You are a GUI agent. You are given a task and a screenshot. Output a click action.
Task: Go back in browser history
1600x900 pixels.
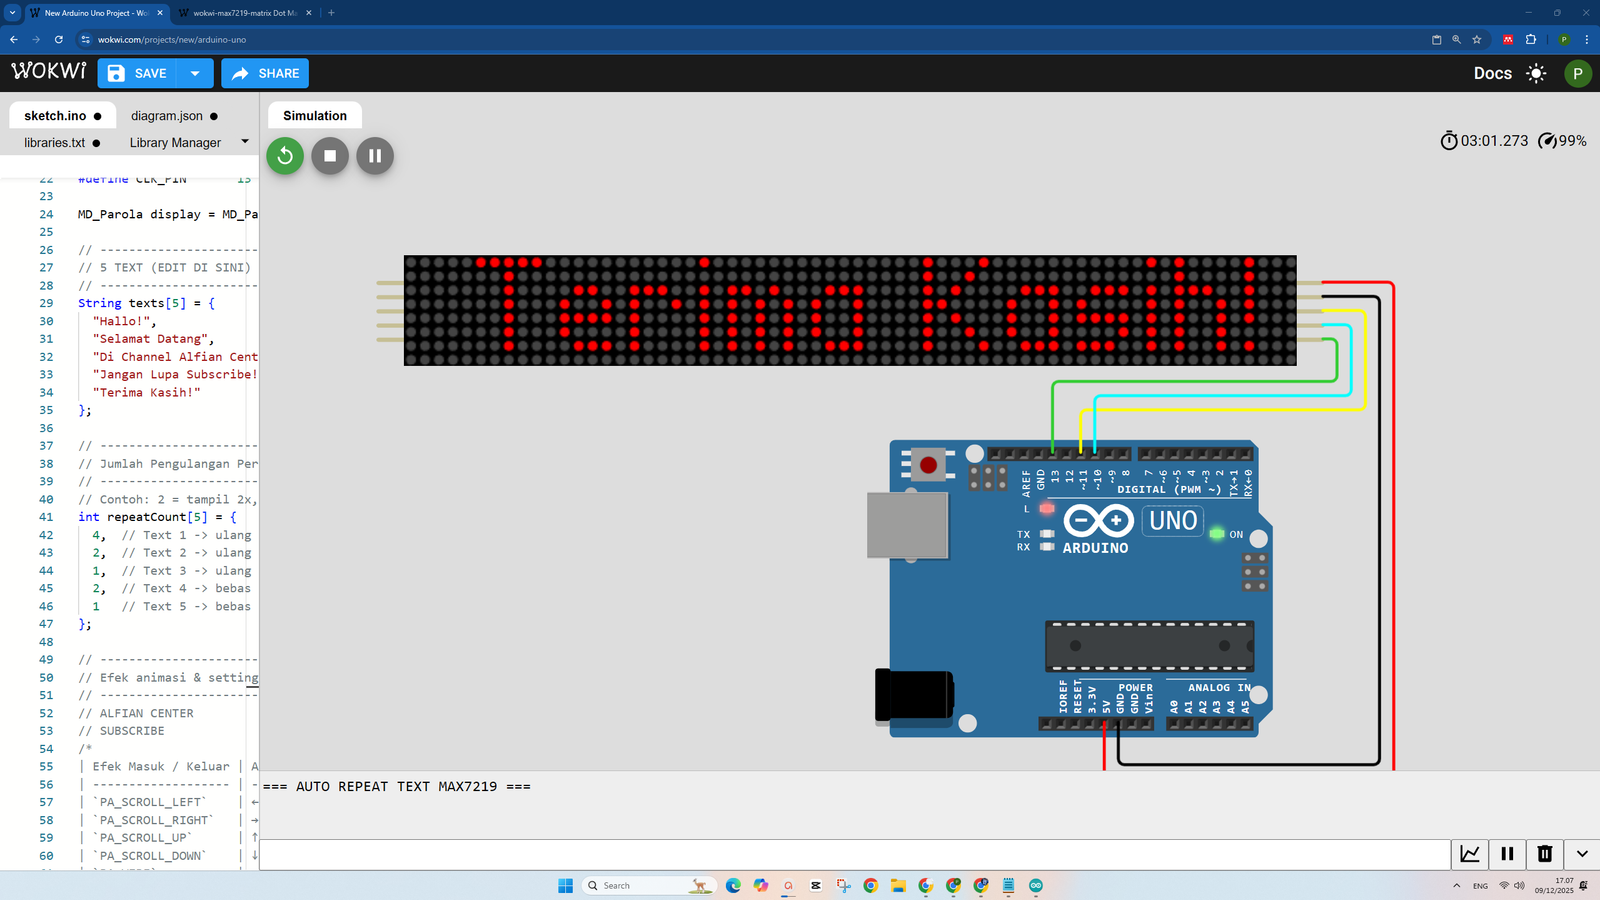pos(14,40)
